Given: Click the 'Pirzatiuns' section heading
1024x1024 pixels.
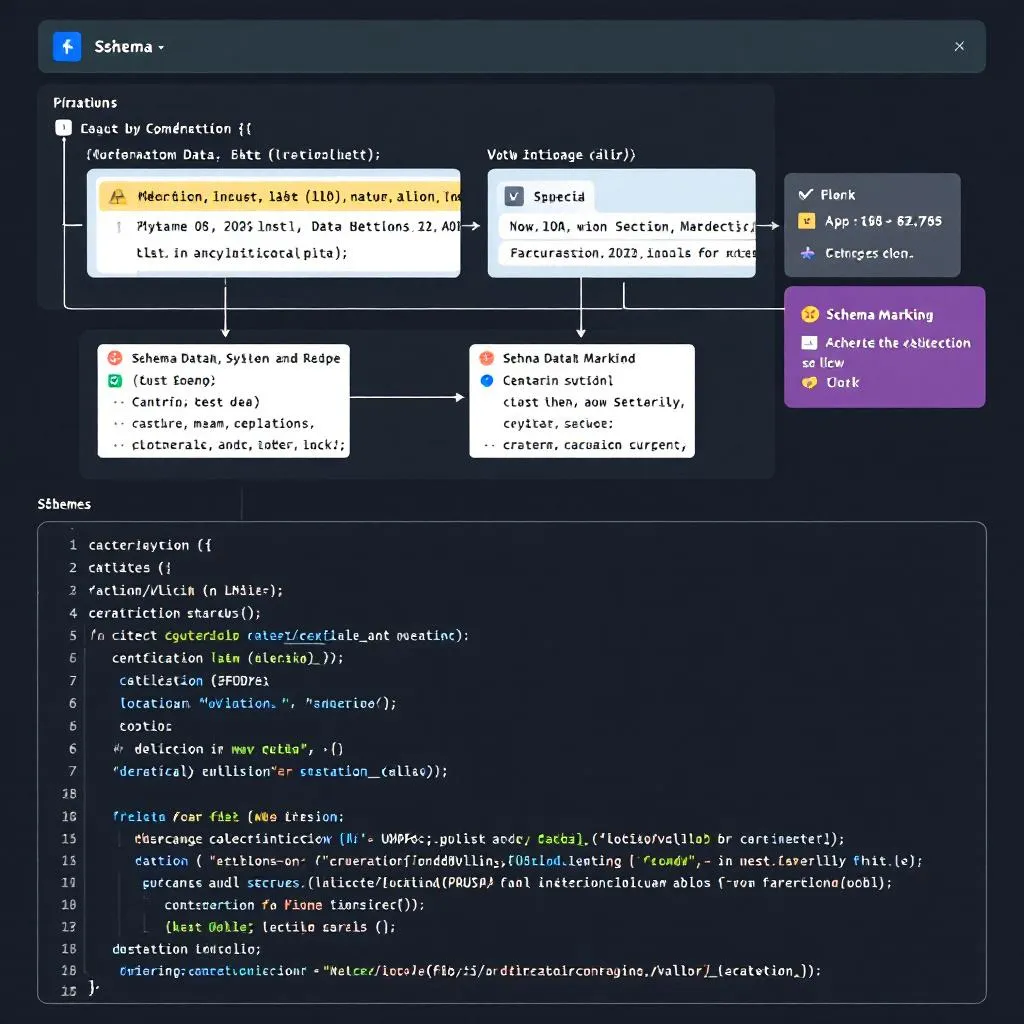Looking at the screenshot, I should click(x=85, y=102).
